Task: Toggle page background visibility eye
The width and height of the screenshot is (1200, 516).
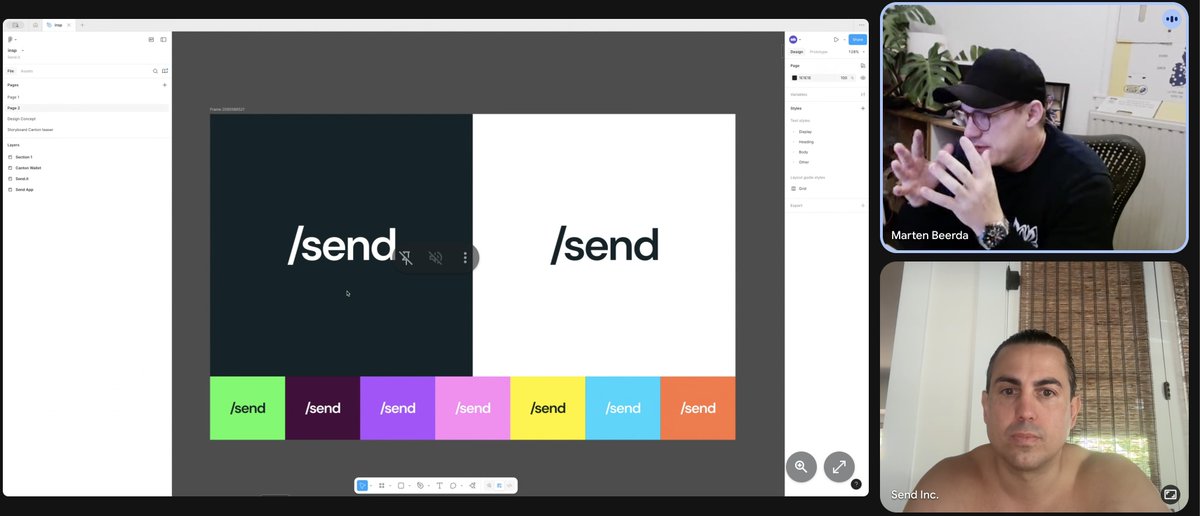Action: pos(863,77)
